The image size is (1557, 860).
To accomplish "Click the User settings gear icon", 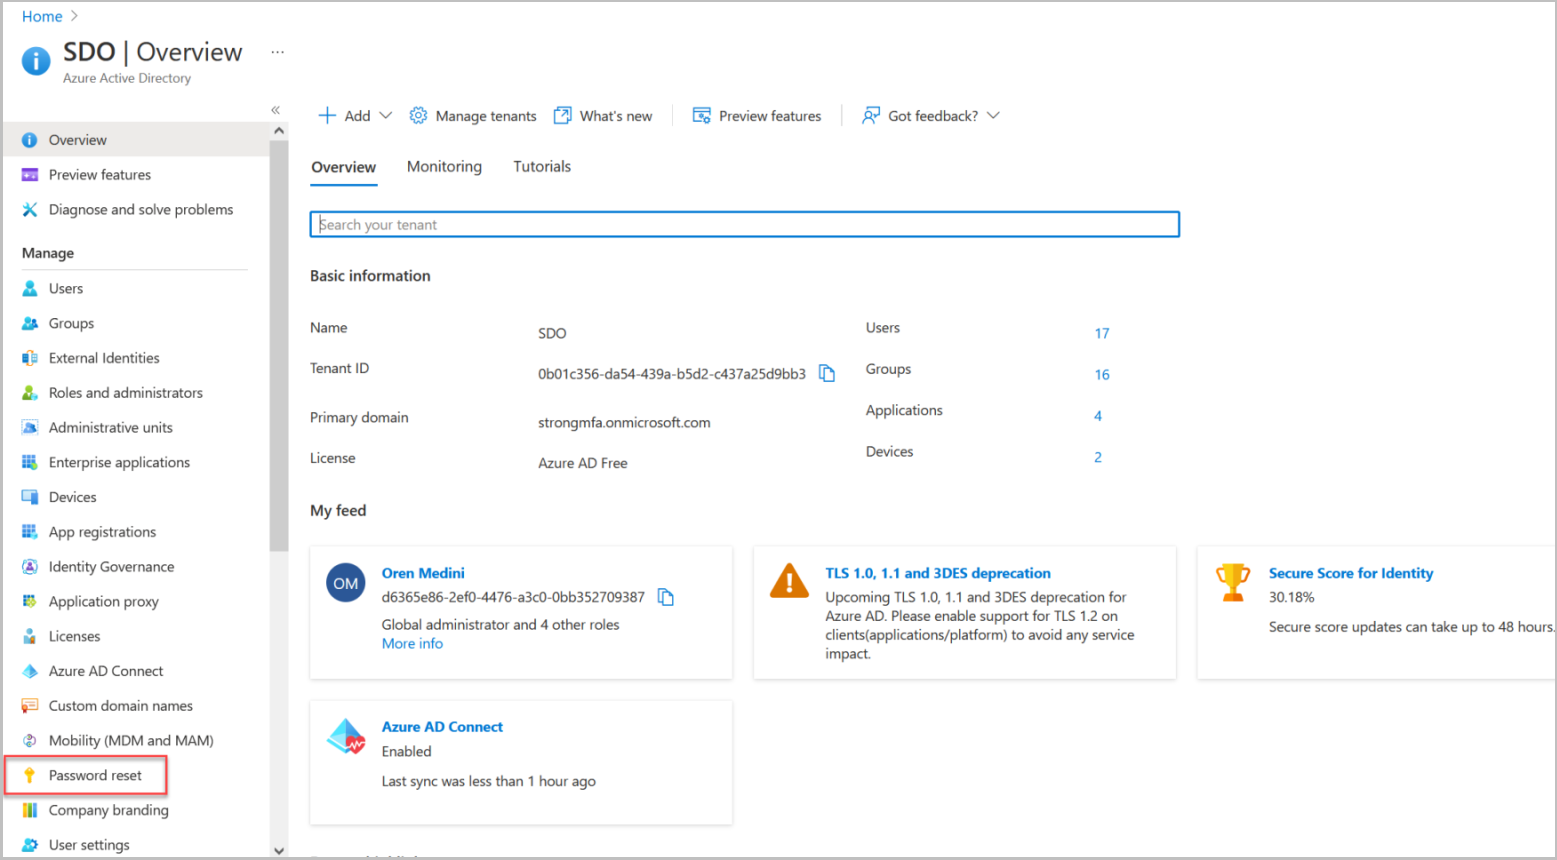I will (x=30, y=845).
